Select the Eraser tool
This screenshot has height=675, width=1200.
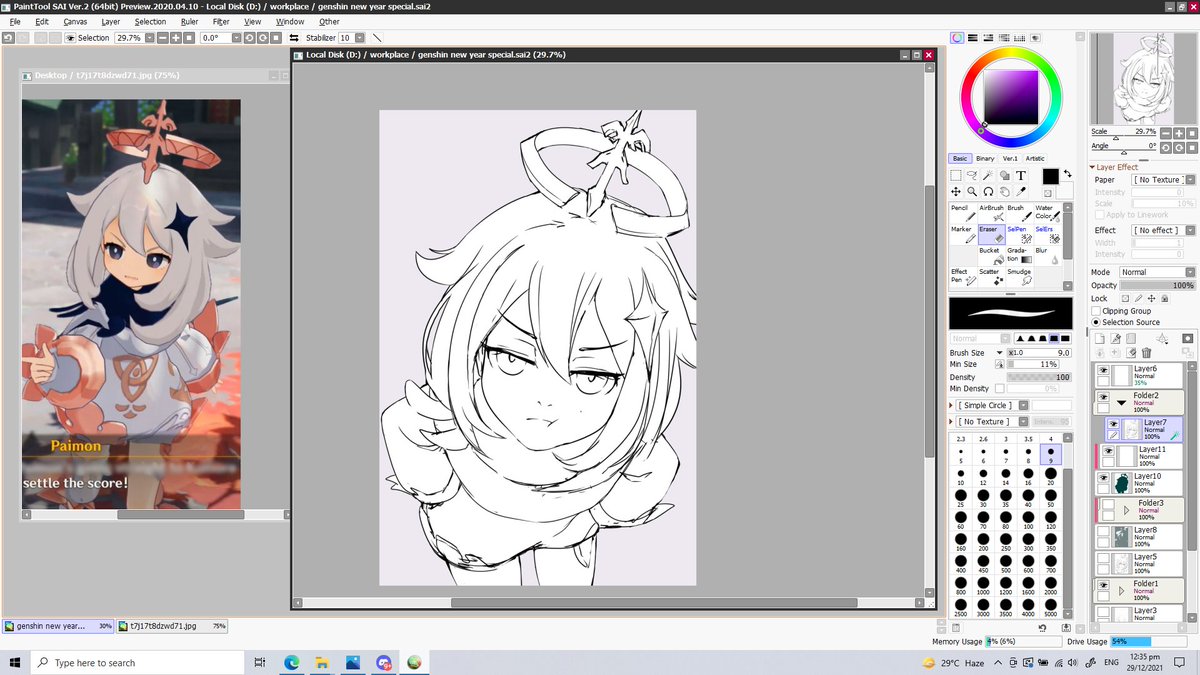[x=990, y=235]
